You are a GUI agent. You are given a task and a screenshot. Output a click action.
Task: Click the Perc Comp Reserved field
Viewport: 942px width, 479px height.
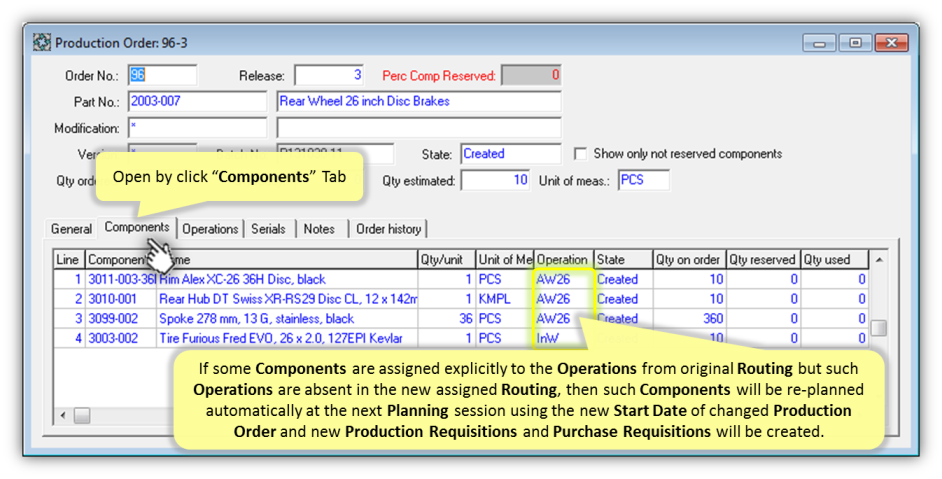(x=531, y=75)
